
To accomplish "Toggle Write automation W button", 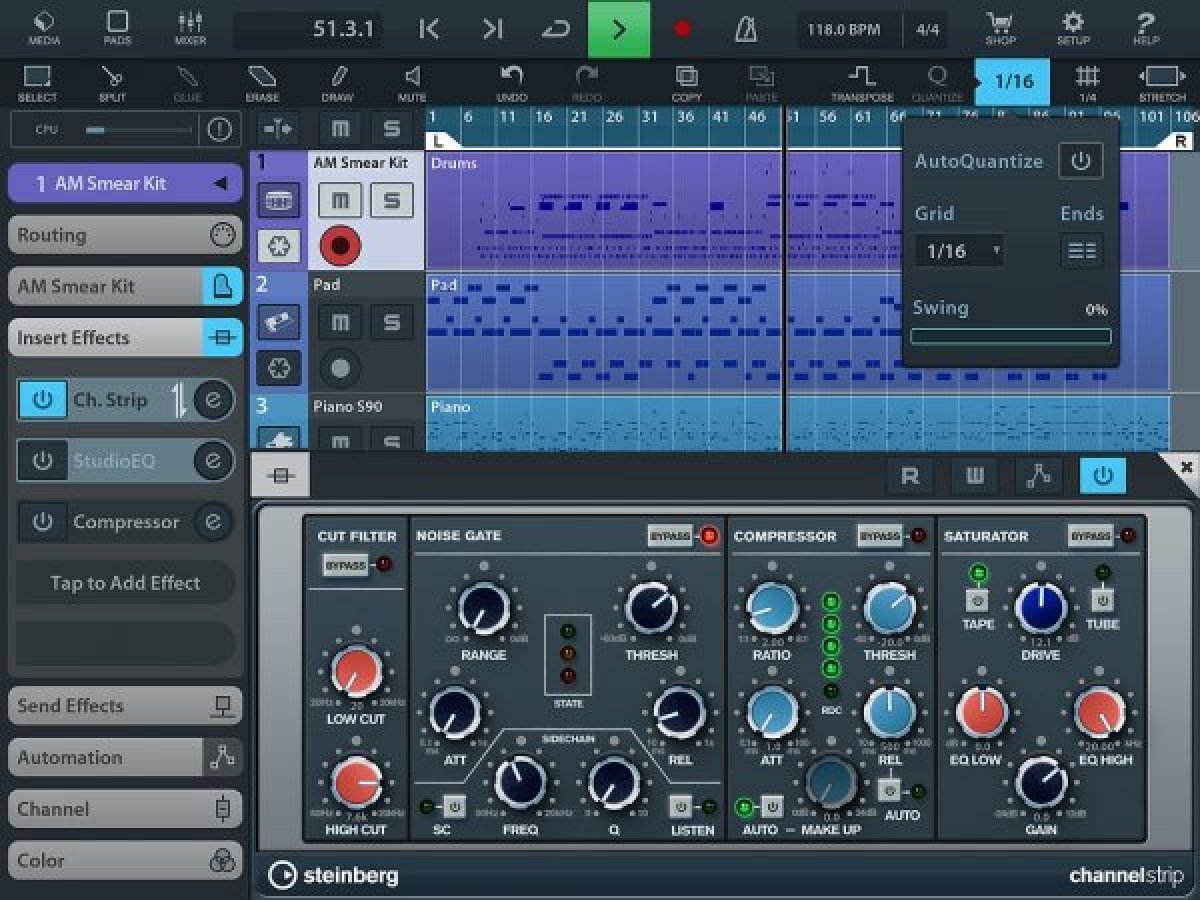I will tap(975, 476).
